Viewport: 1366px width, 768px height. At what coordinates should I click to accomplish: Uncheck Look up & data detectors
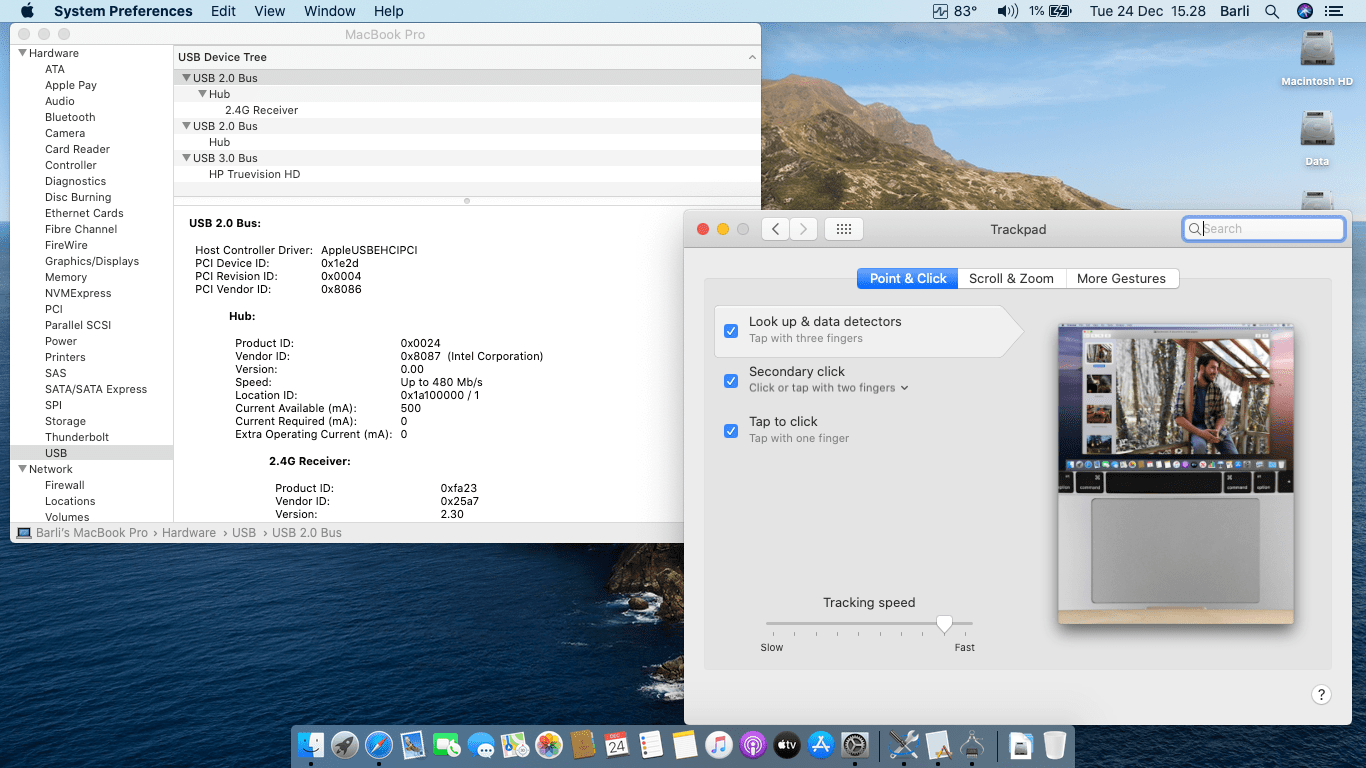pos(731,330)
